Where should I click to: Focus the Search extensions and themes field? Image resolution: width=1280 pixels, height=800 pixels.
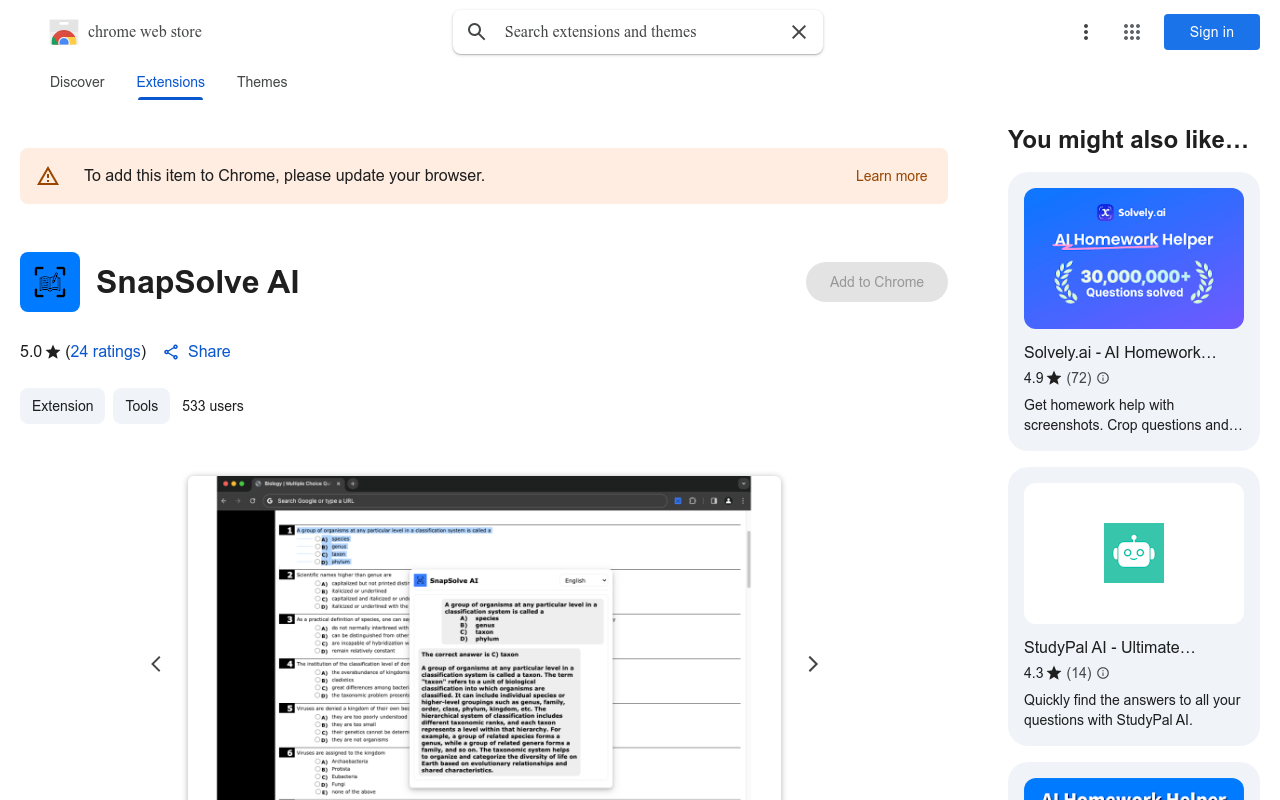click(x=638, y=32)
